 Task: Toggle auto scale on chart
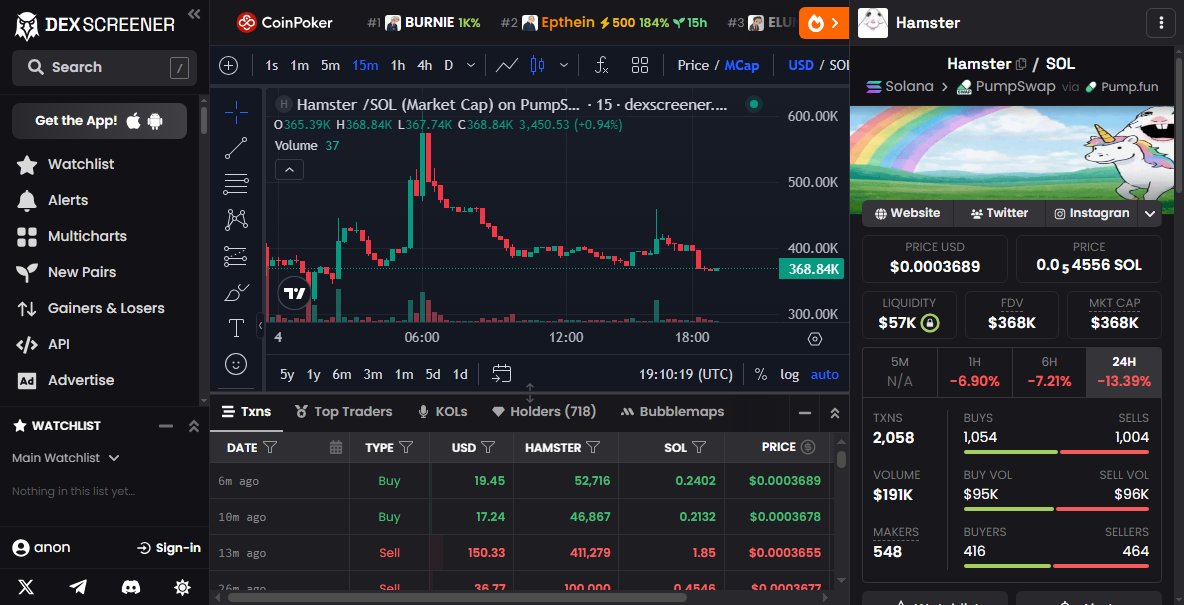point(825,374)
